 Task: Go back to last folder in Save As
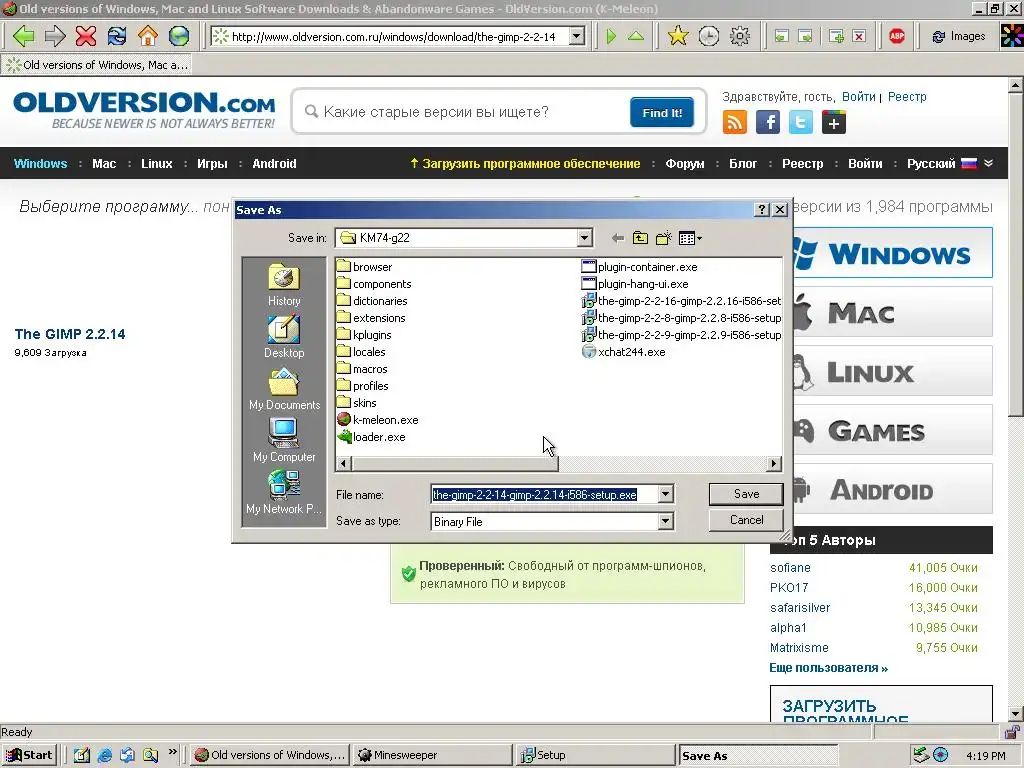tap(617, 238)
